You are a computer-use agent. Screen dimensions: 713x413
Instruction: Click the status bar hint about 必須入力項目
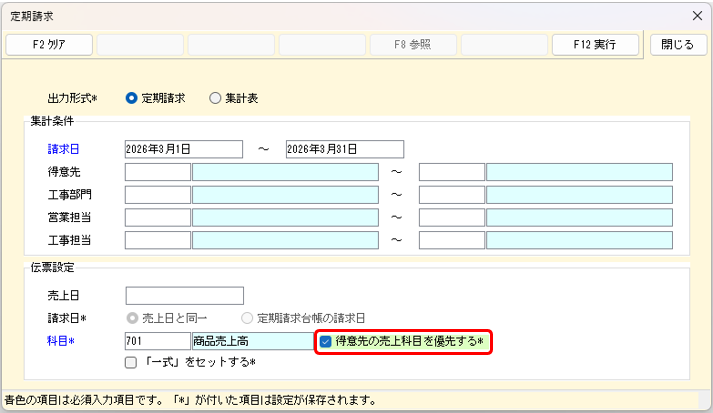click(x=191, y=400)
